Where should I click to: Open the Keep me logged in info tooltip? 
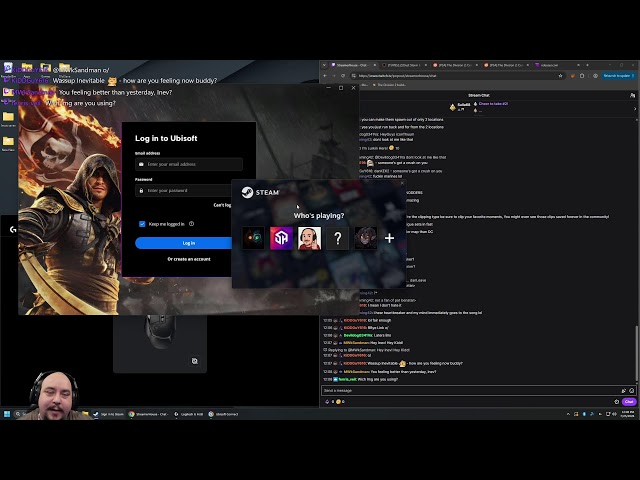[191, 224]
